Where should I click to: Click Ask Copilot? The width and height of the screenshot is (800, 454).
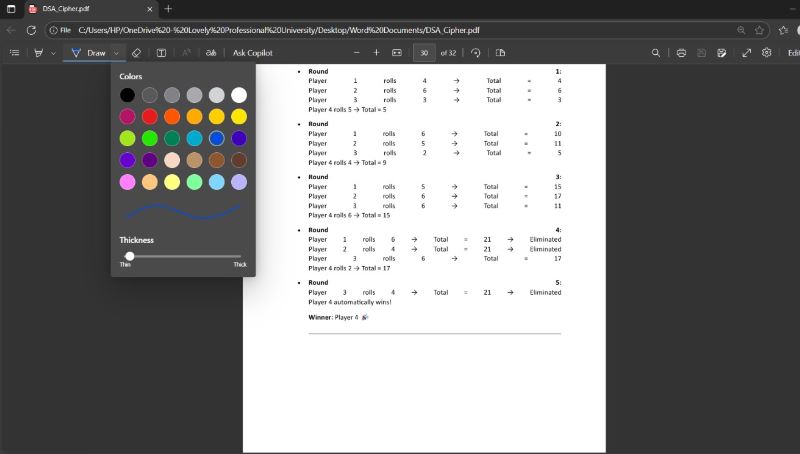pyautogui.click(x=253, y=53)
